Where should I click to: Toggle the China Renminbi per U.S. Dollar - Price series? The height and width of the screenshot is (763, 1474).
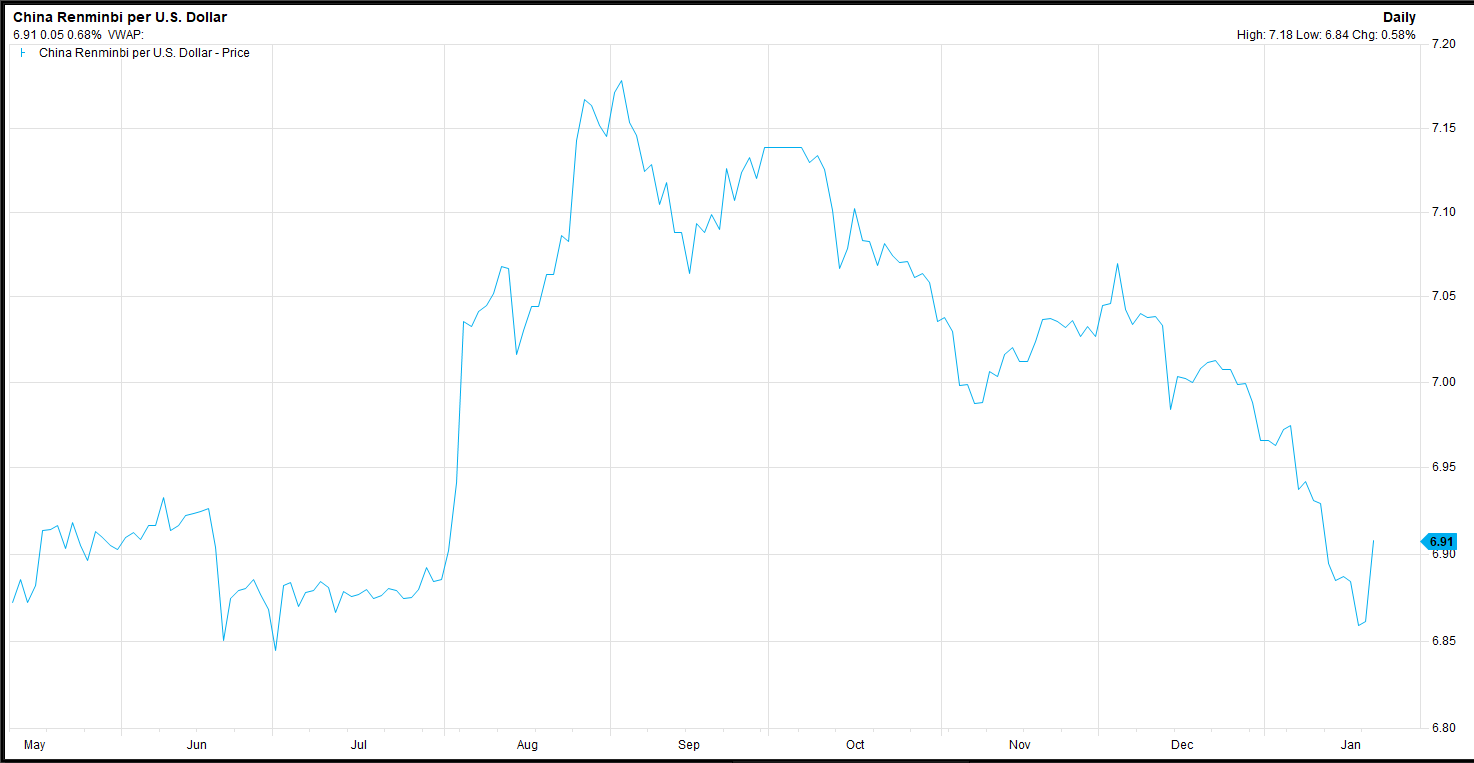coord(144,51)
